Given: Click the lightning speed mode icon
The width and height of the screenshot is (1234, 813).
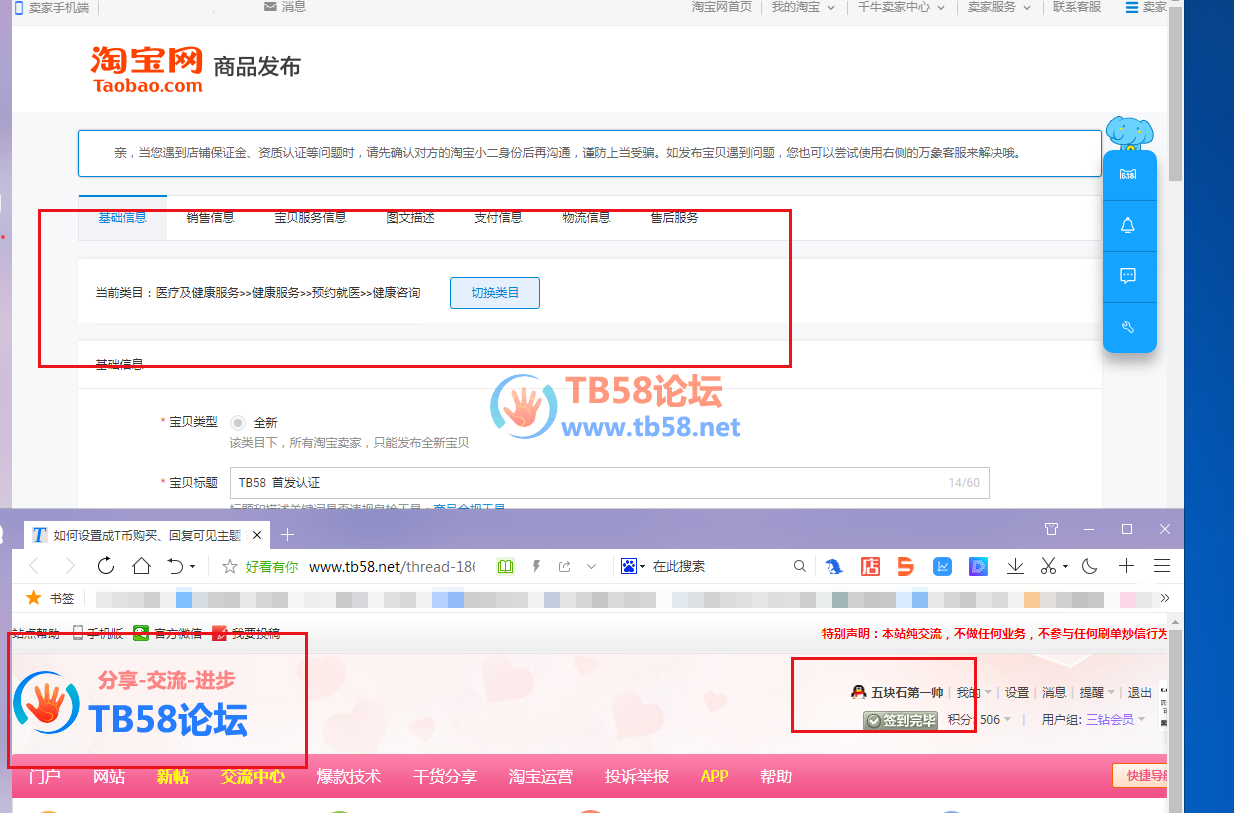Looking at the screenshot, I should coord(536,566).
